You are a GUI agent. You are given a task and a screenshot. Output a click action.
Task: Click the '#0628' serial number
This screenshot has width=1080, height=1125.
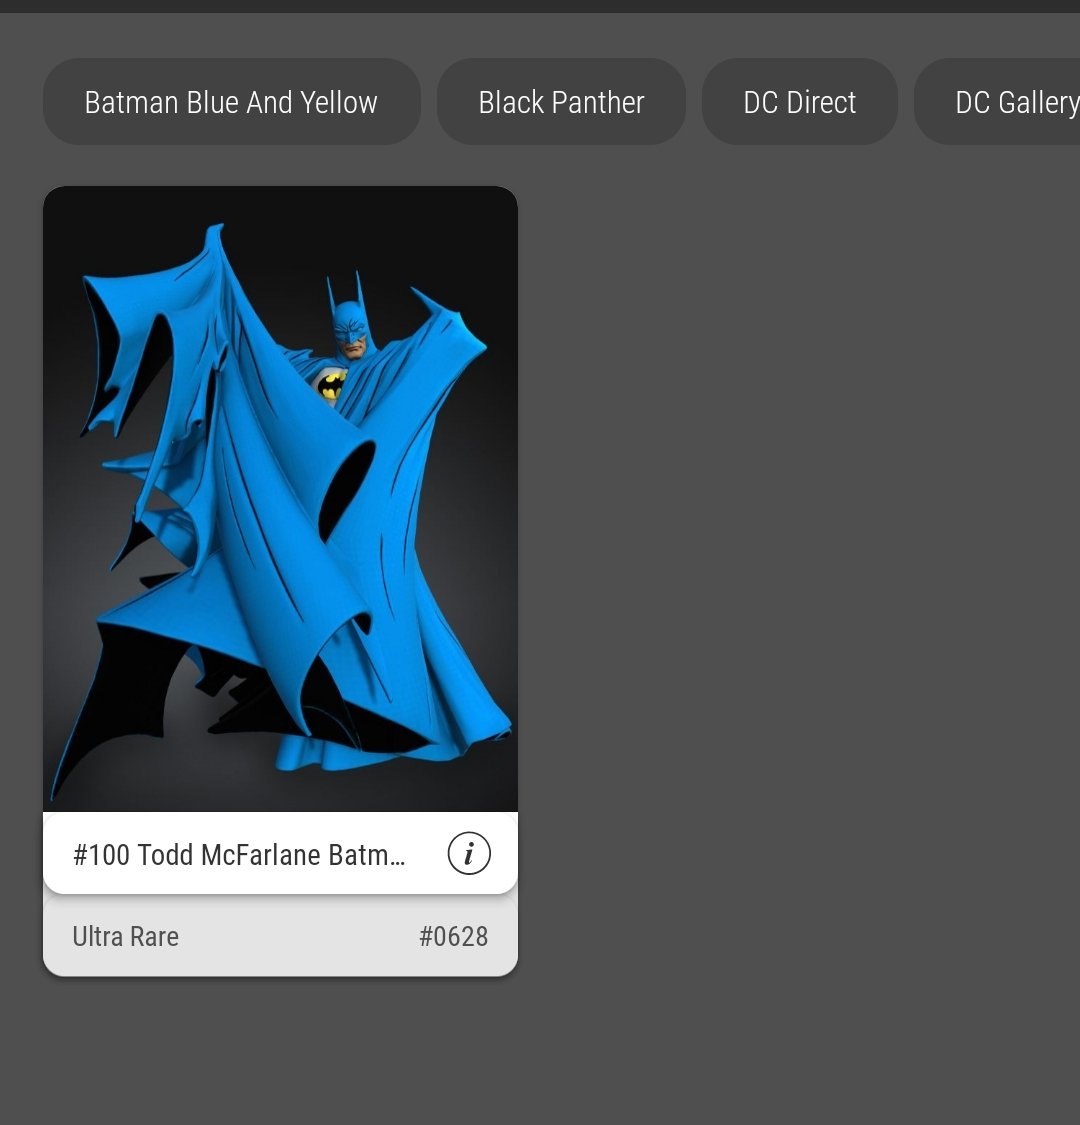click(x=454, y=936)
